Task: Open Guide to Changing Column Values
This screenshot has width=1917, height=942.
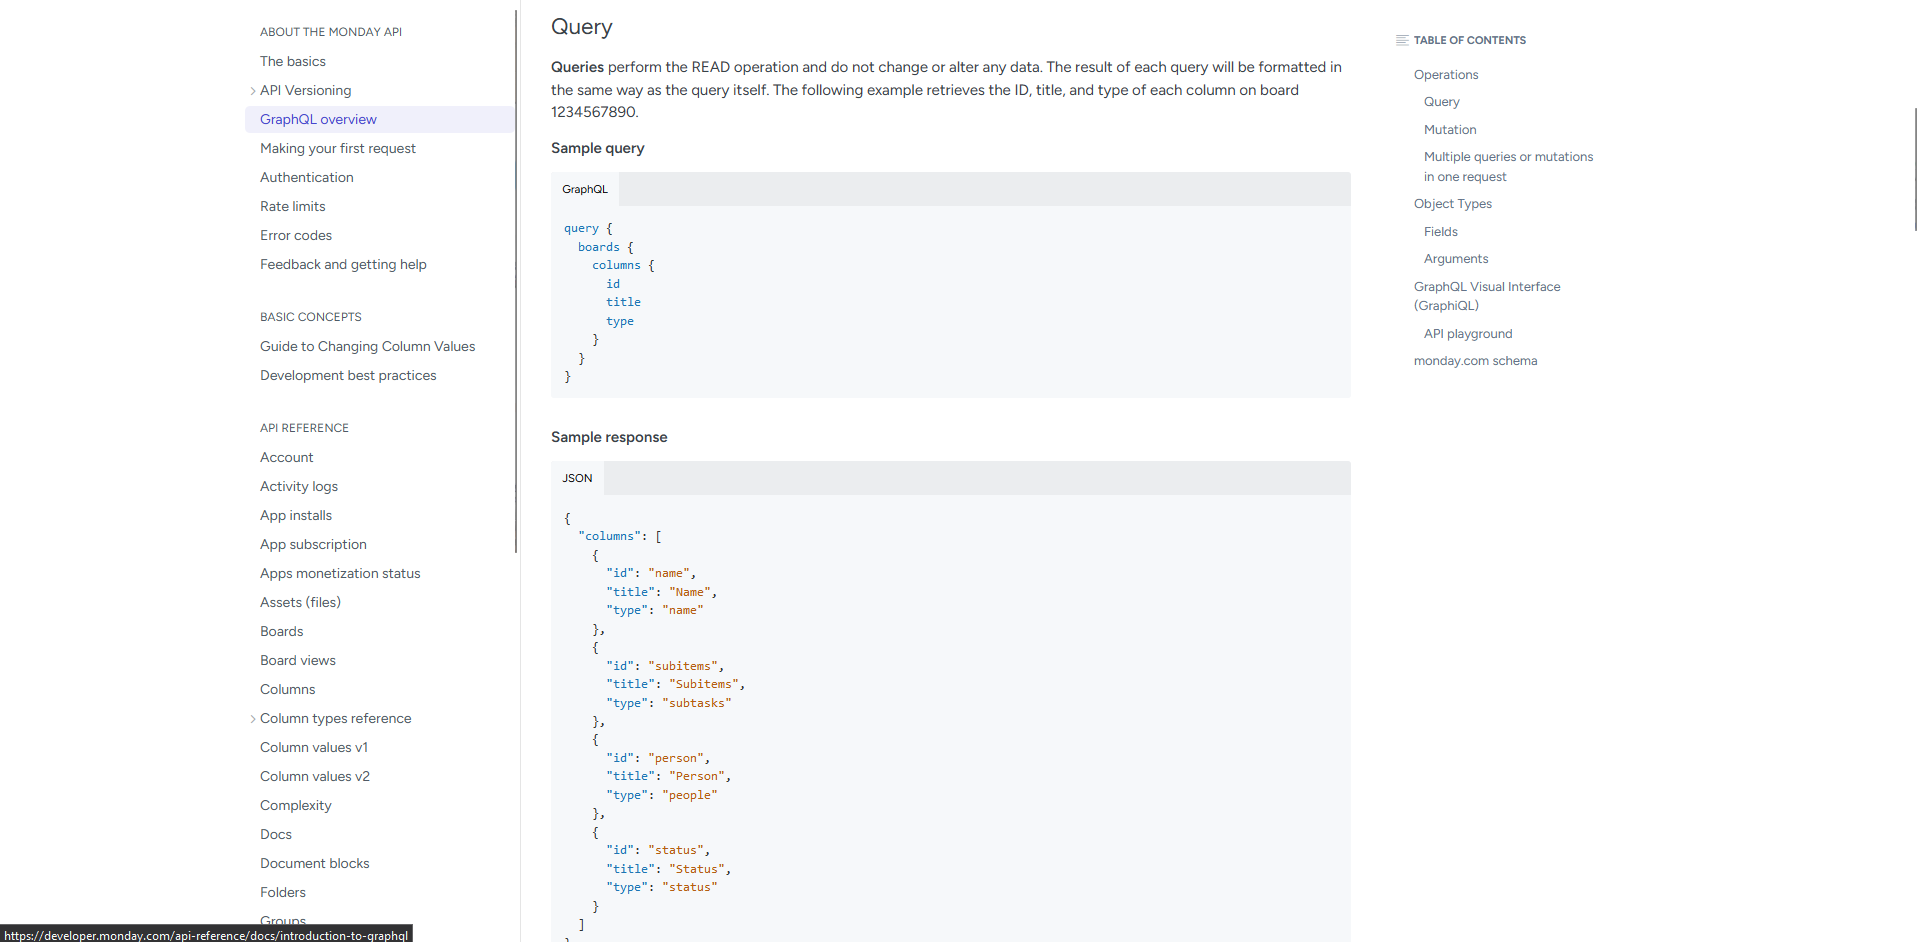Action: [x=368, y=346]
